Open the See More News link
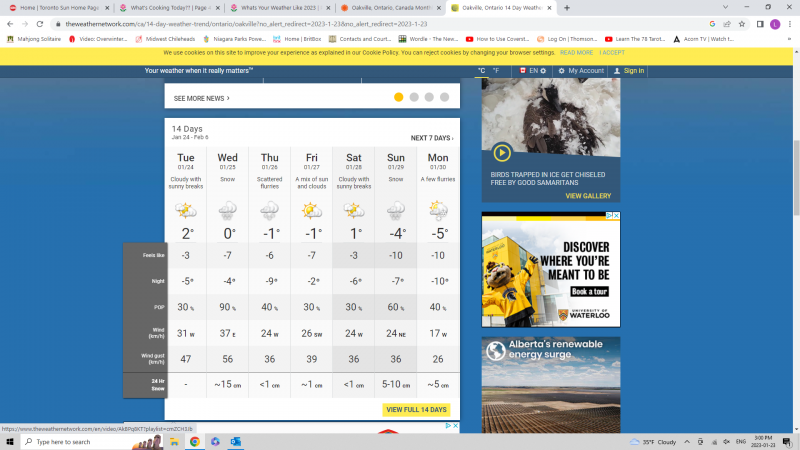The image size is (800, 450). [x=201, y=98]
